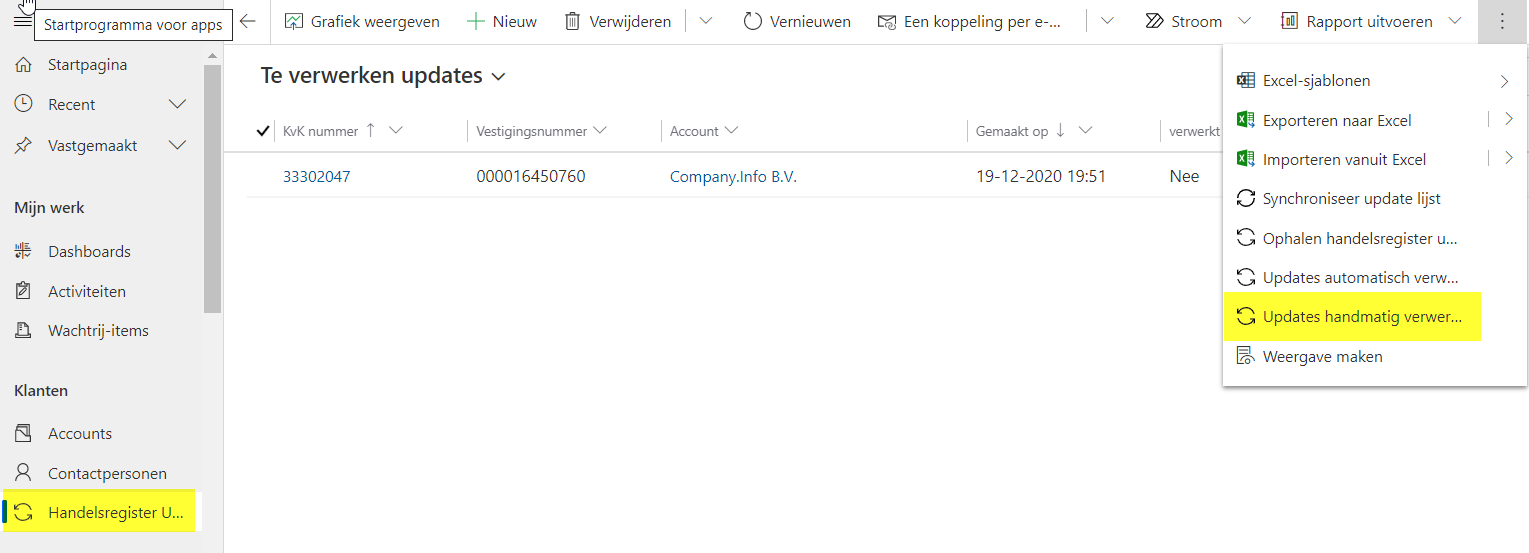Click the Nieuw button in toolbar
This screenshot has height=553, width=1529.
[x=502, y=21]
